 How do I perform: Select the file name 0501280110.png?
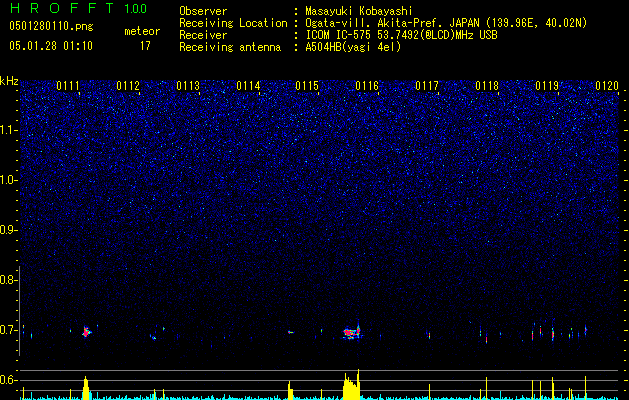[x=51, y=26]
